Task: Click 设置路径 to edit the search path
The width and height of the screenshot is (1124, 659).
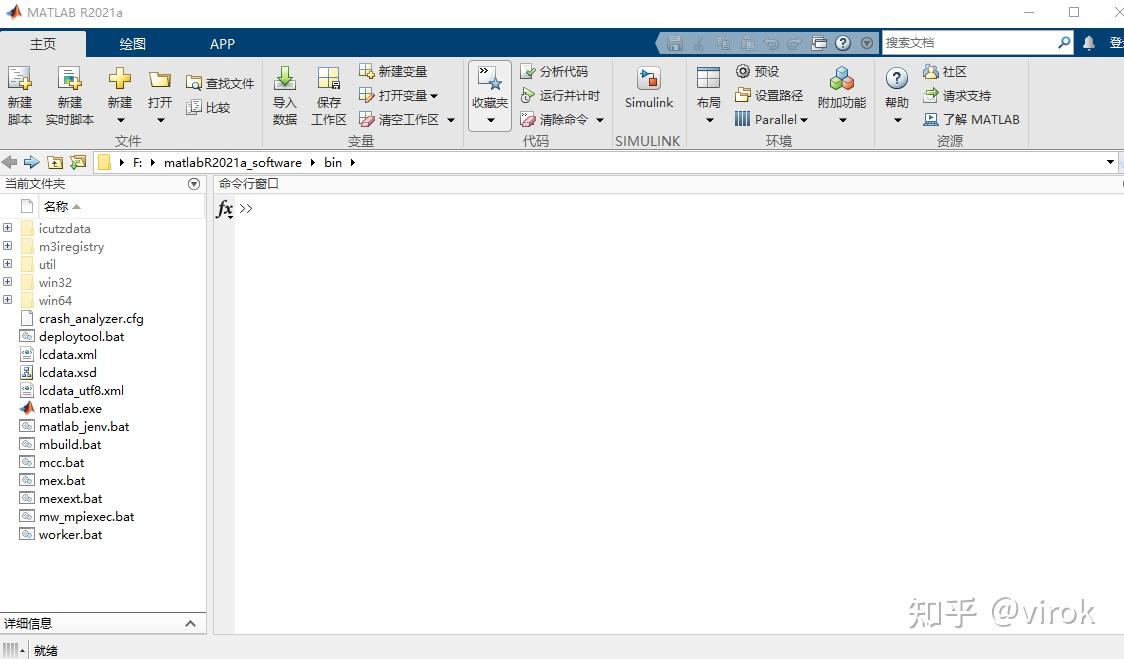Action: click(x=770, y=95)
